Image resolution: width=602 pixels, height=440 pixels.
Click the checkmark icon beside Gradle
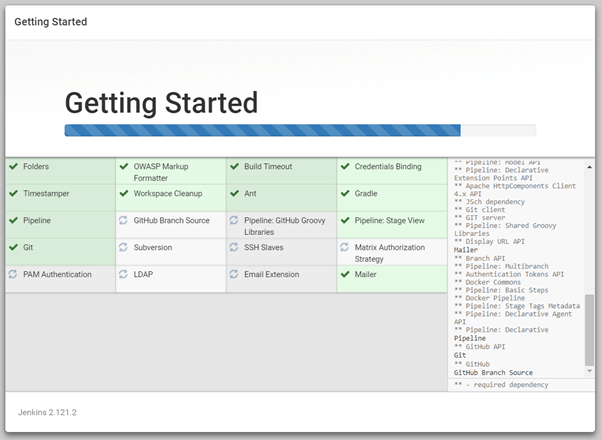tap(344, 194)
